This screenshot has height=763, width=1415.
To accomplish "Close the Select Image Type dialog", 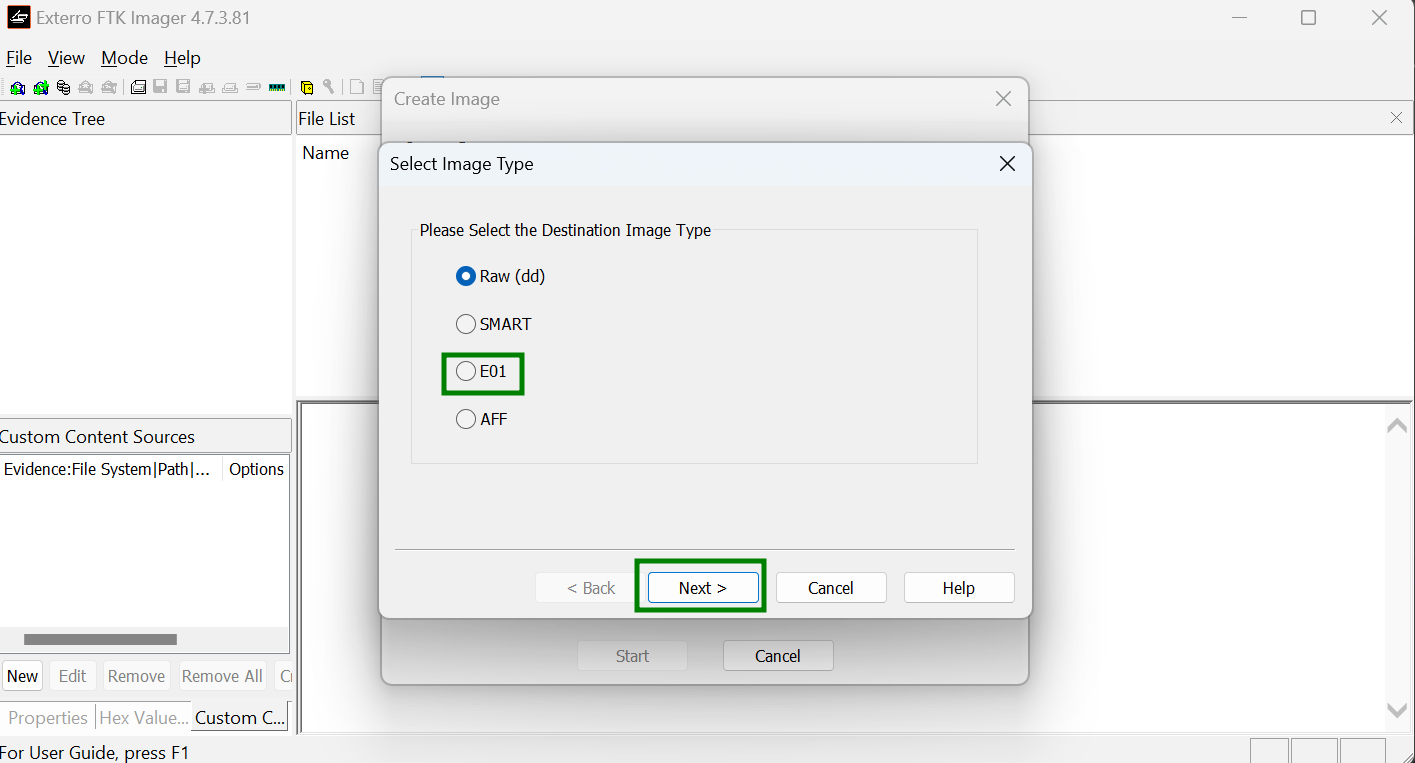I will (x=1007, y=164).
